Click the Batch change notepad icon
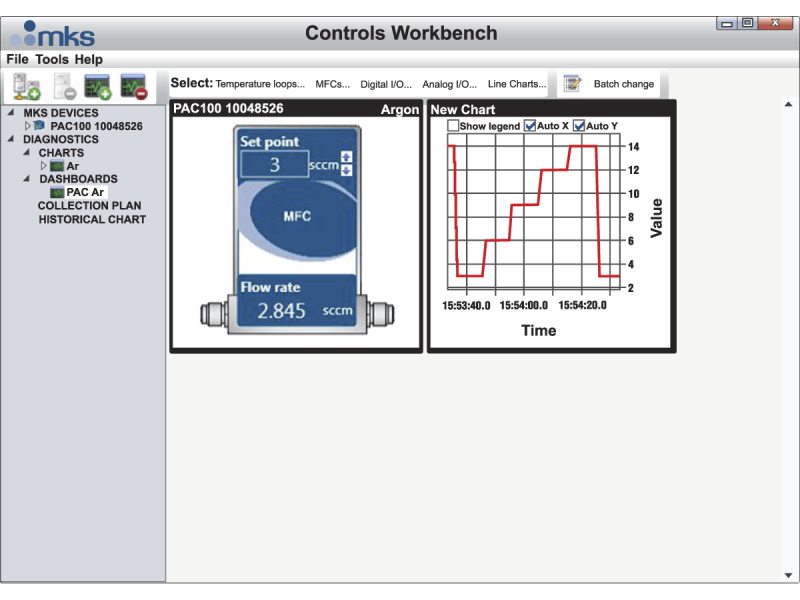 pos(572,84)
